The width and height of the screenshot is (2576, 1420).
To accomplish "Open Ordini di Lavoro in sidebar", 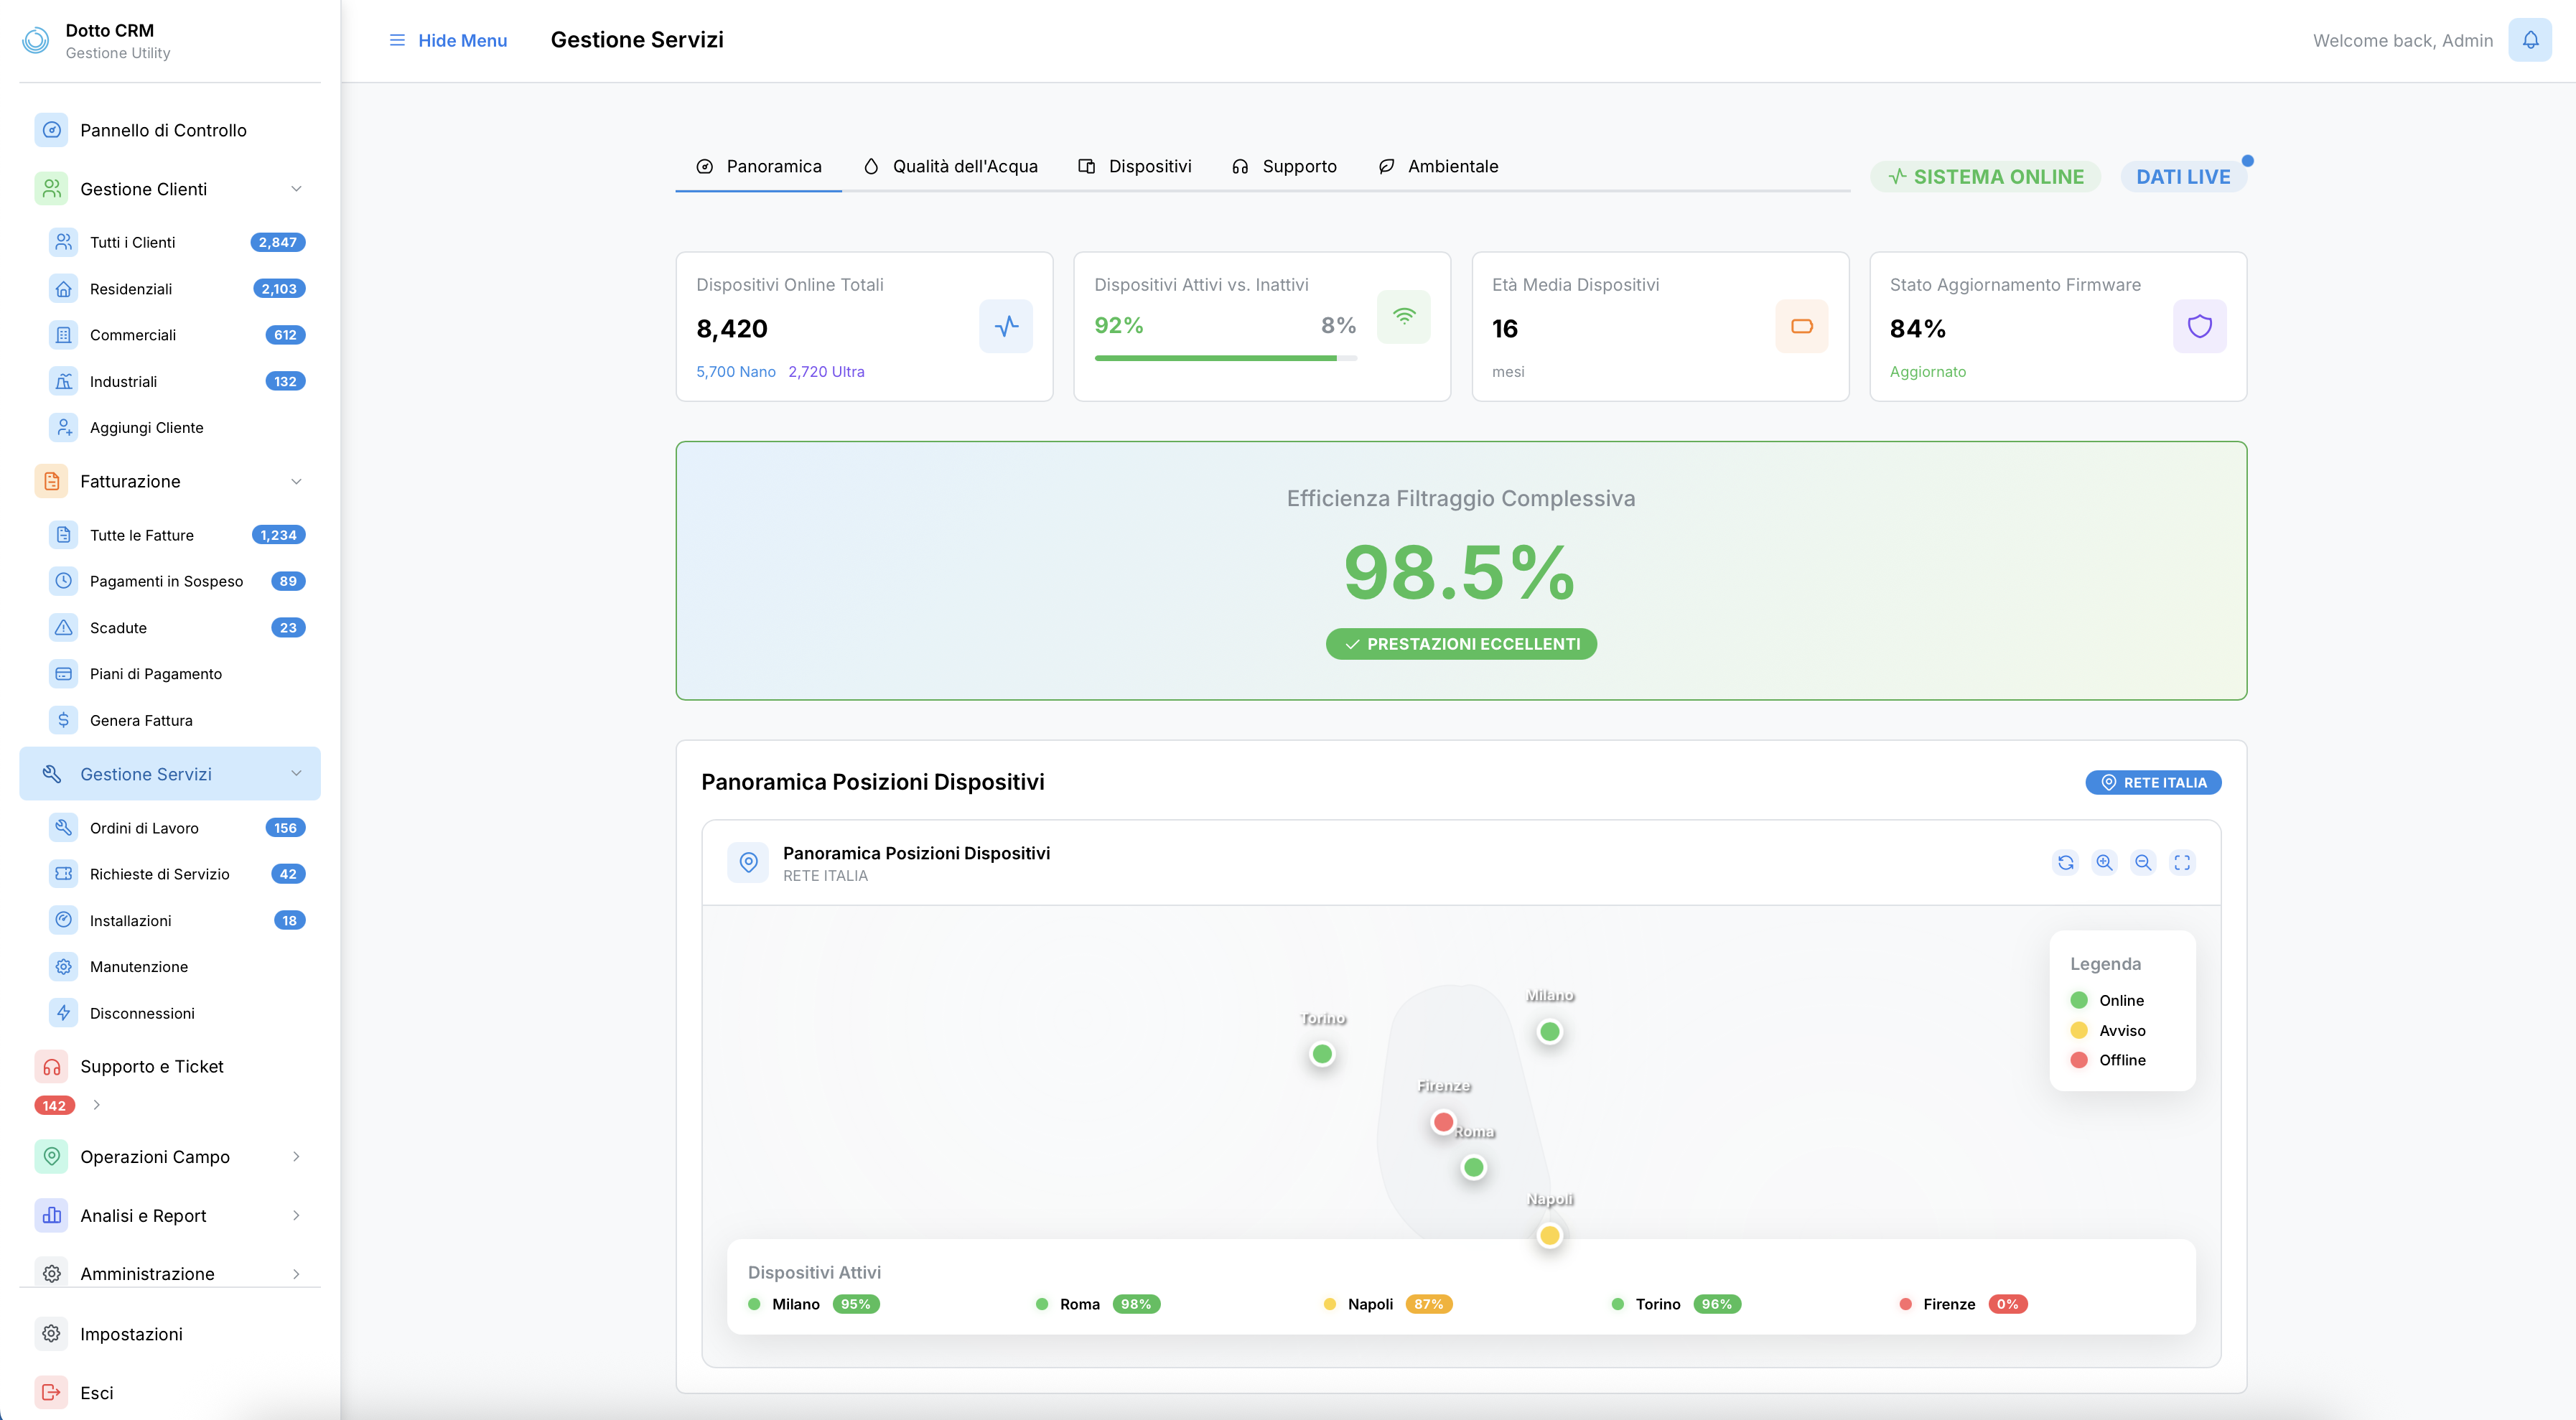I will 144,828.
